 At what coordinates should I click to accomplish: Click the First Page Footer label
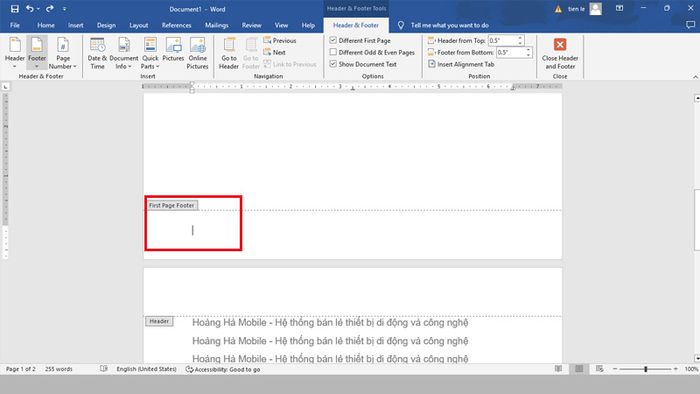coord(171,205)
